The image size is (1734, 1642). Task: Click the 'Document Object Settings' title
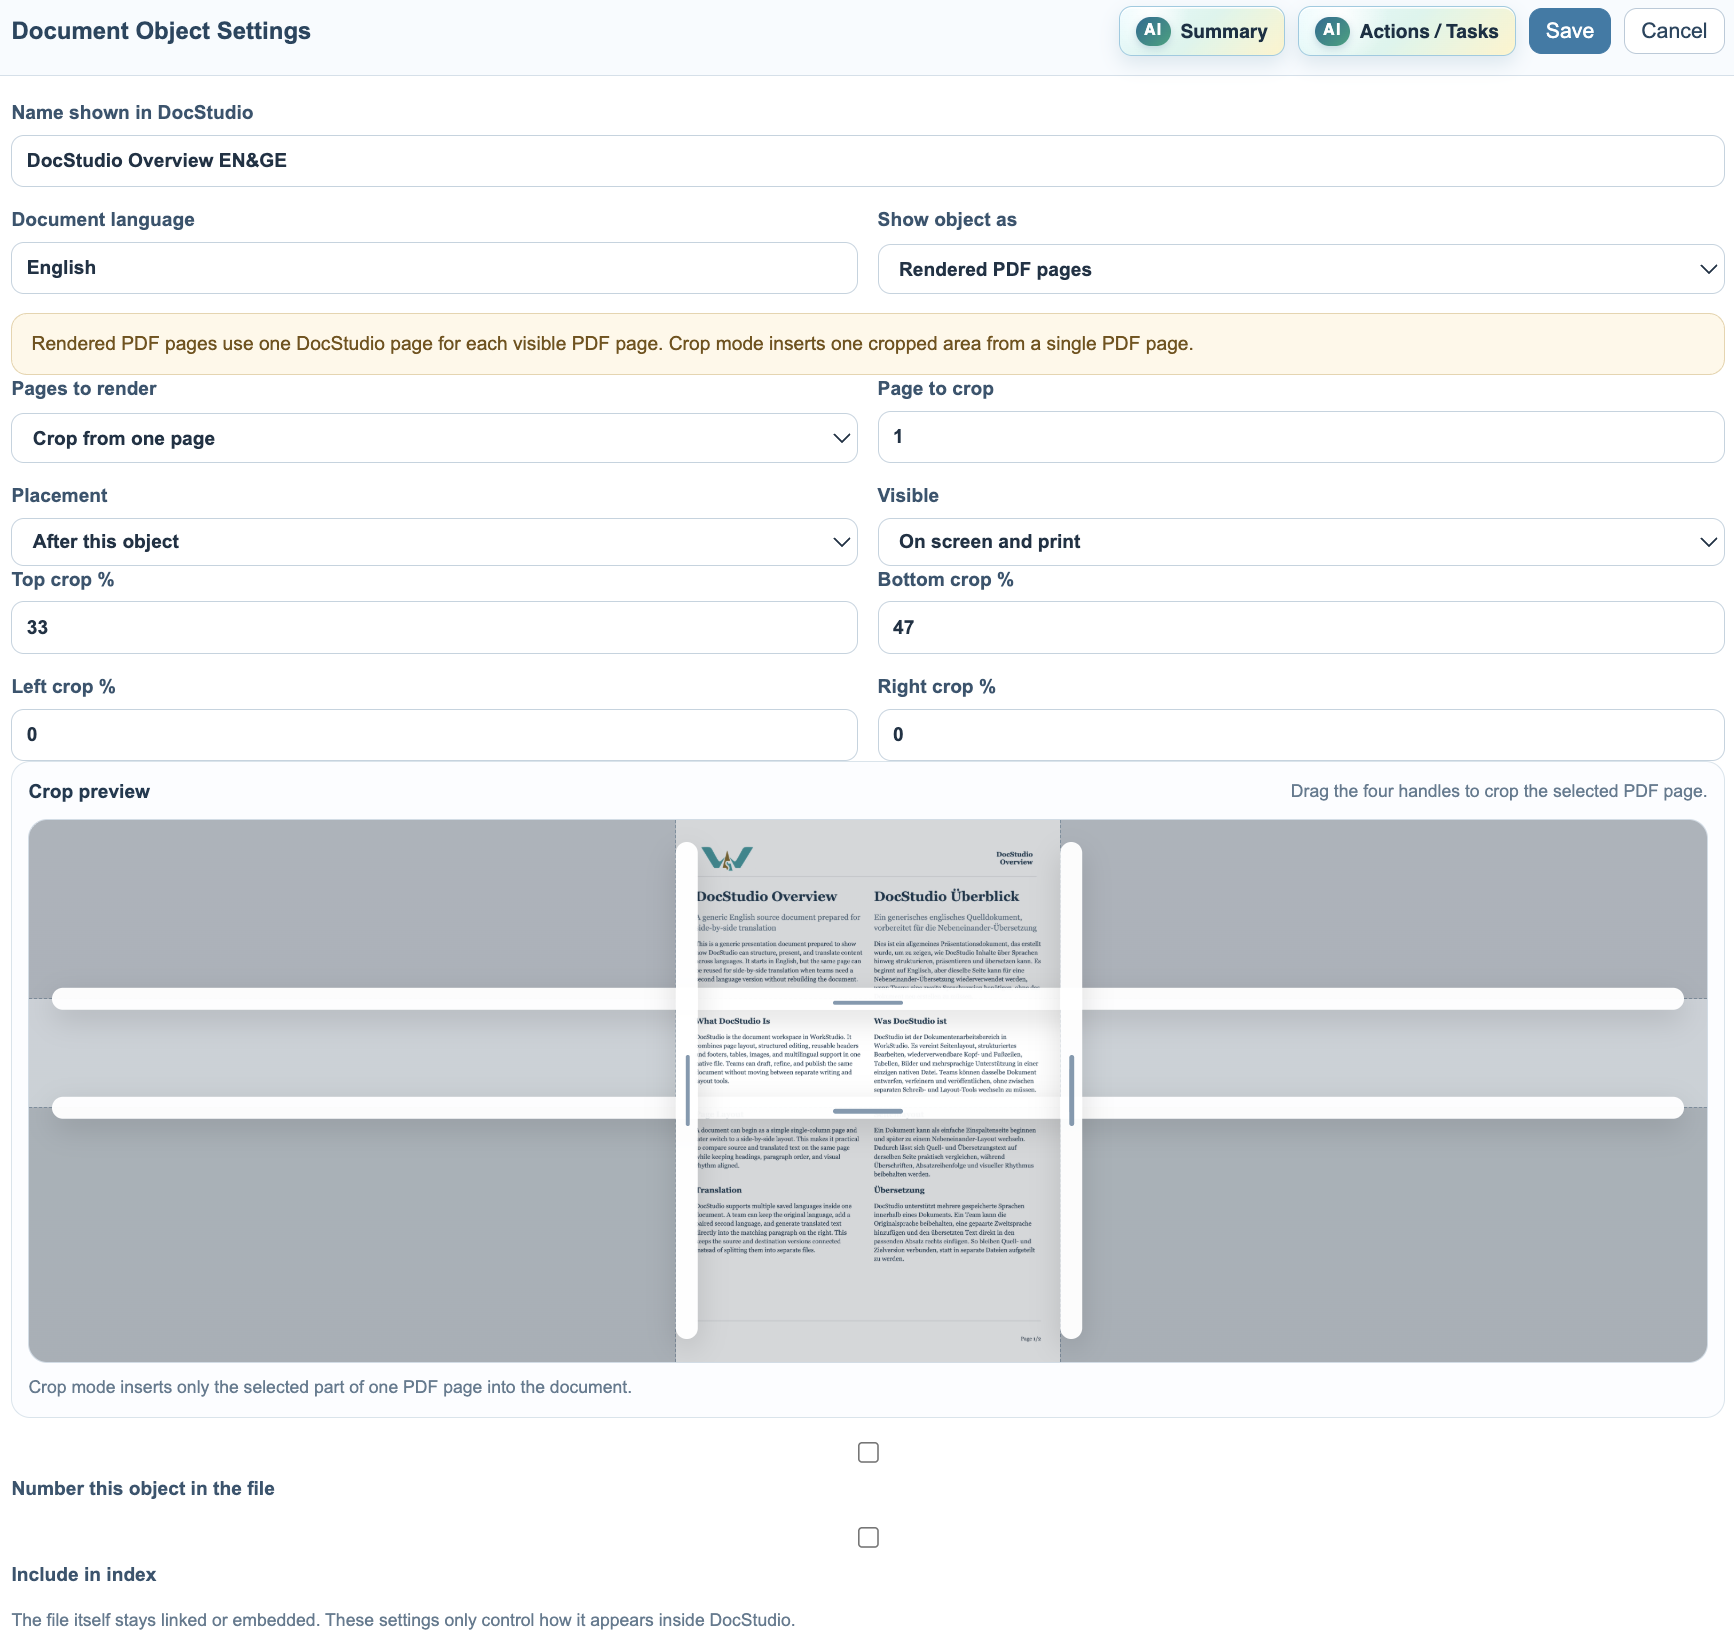pos(161,31)
